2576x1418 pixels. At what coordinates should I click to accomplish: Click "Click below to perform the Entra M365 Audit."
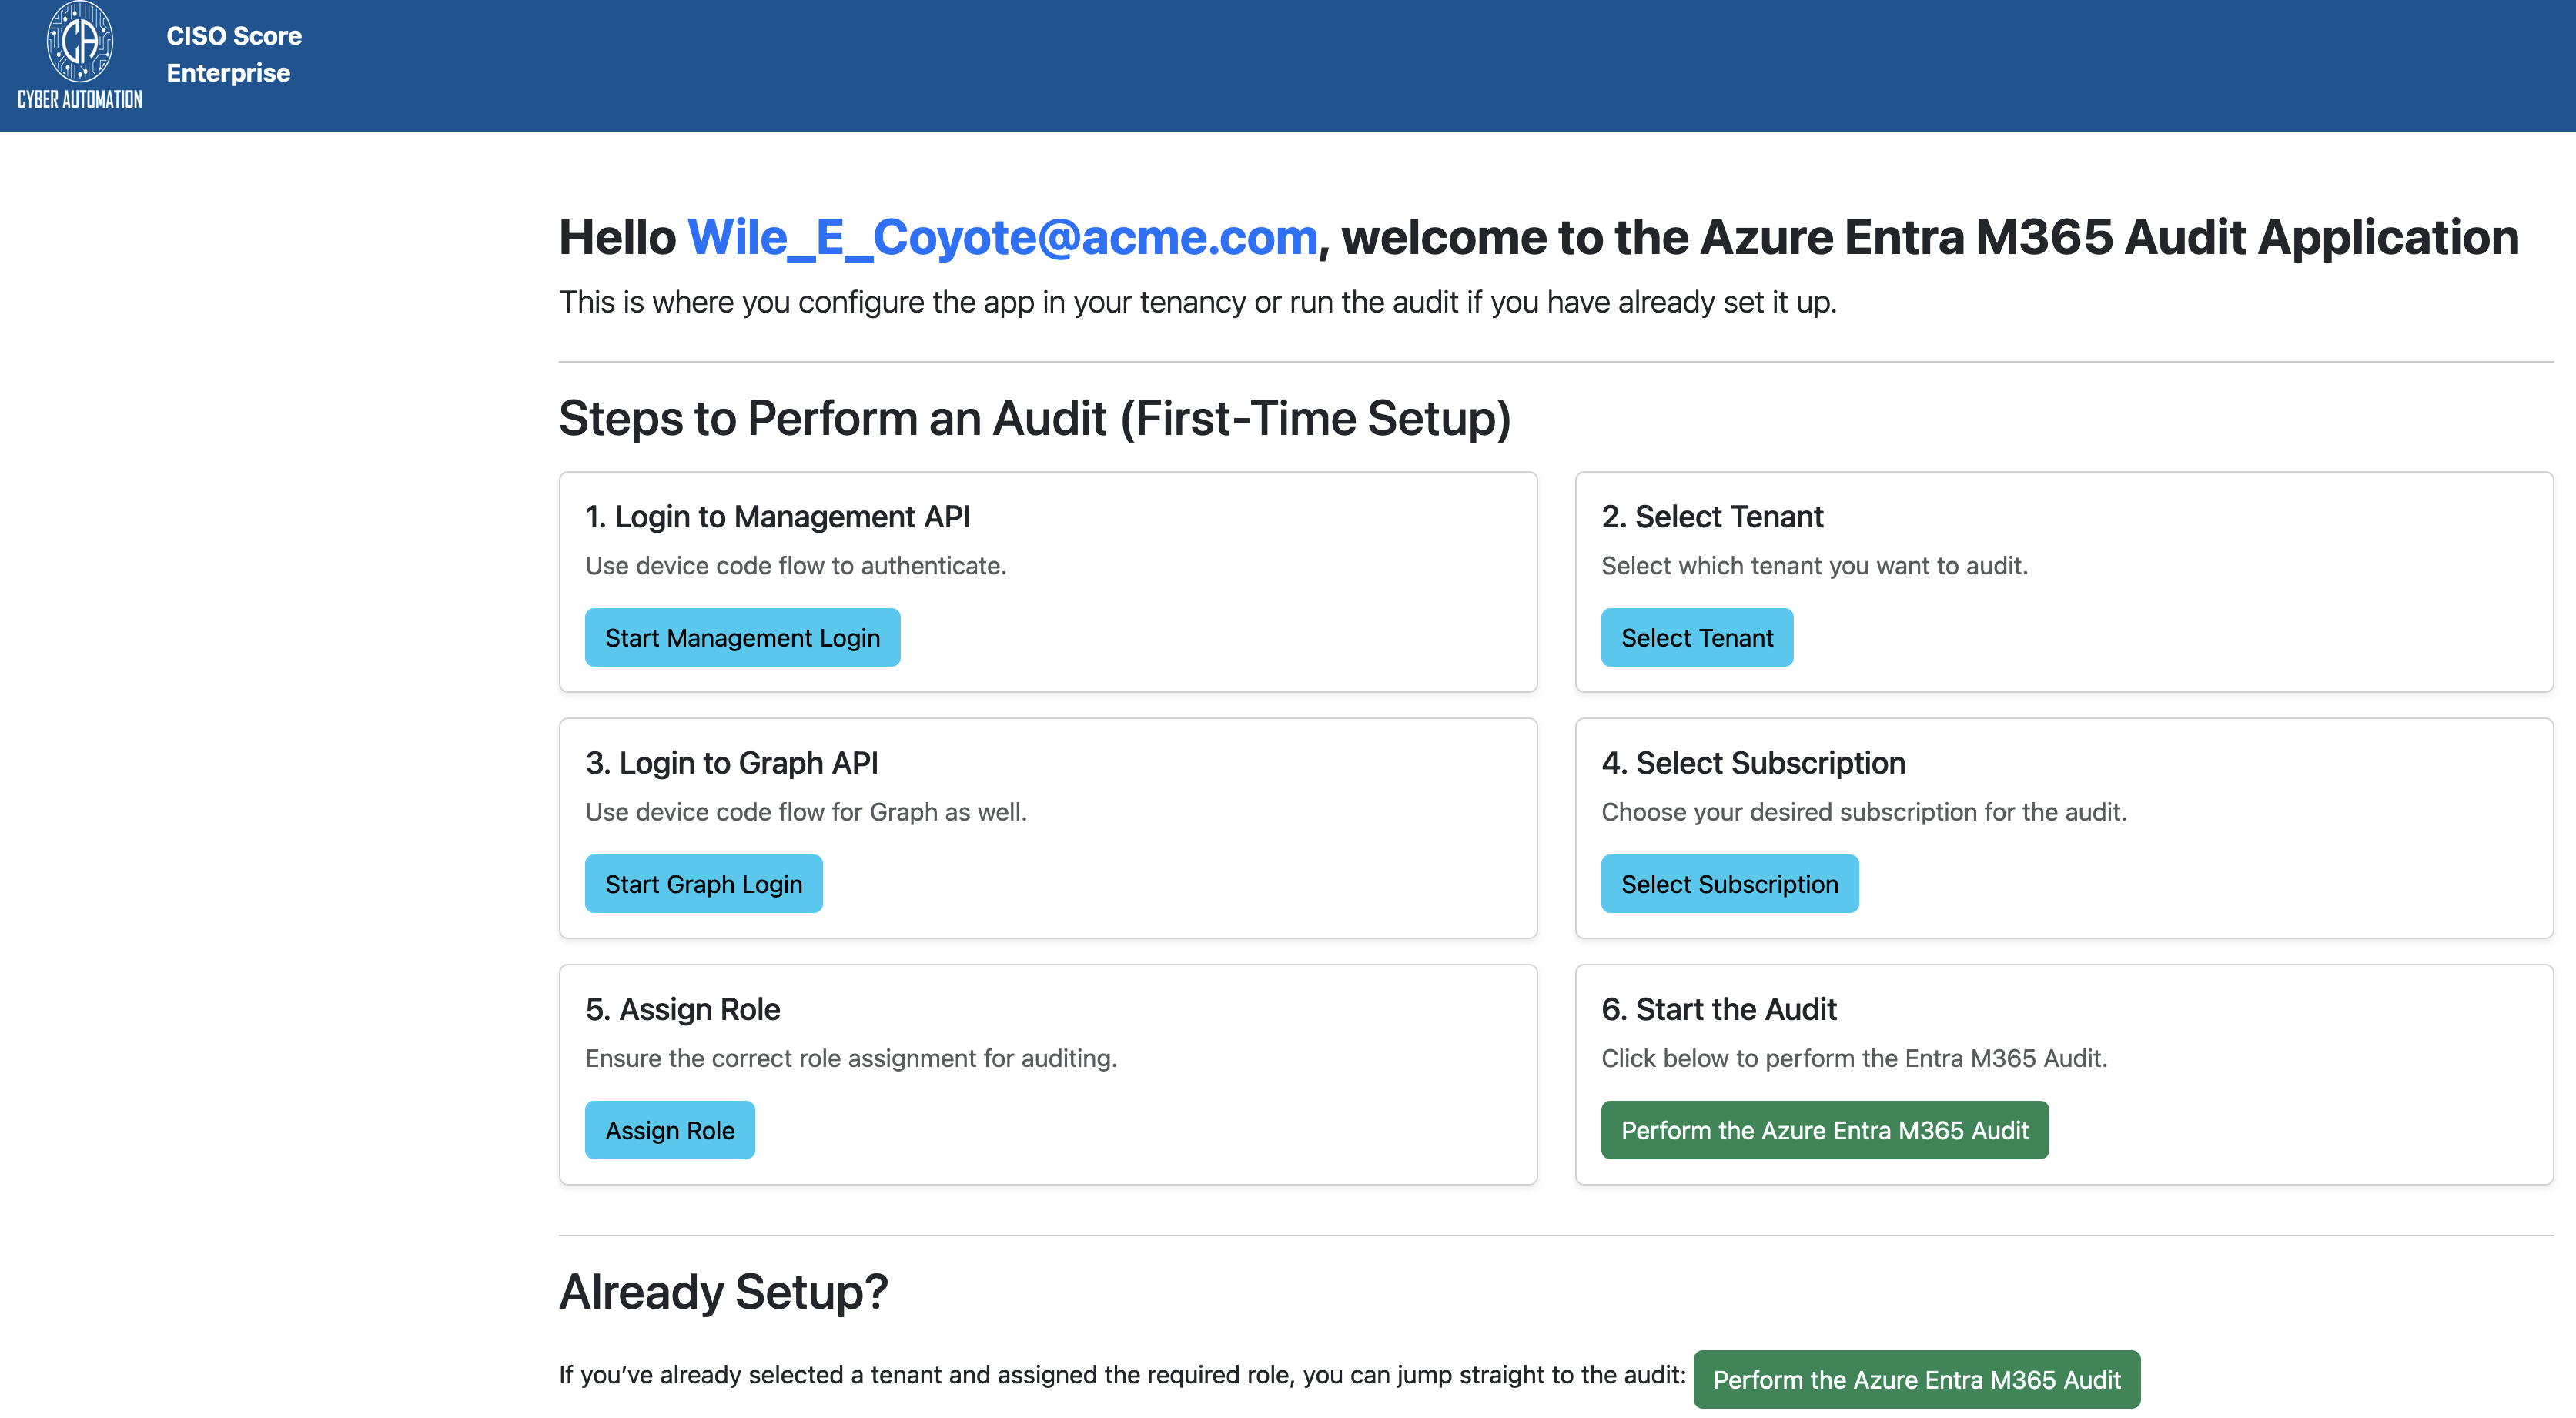coord(1853,1058)
